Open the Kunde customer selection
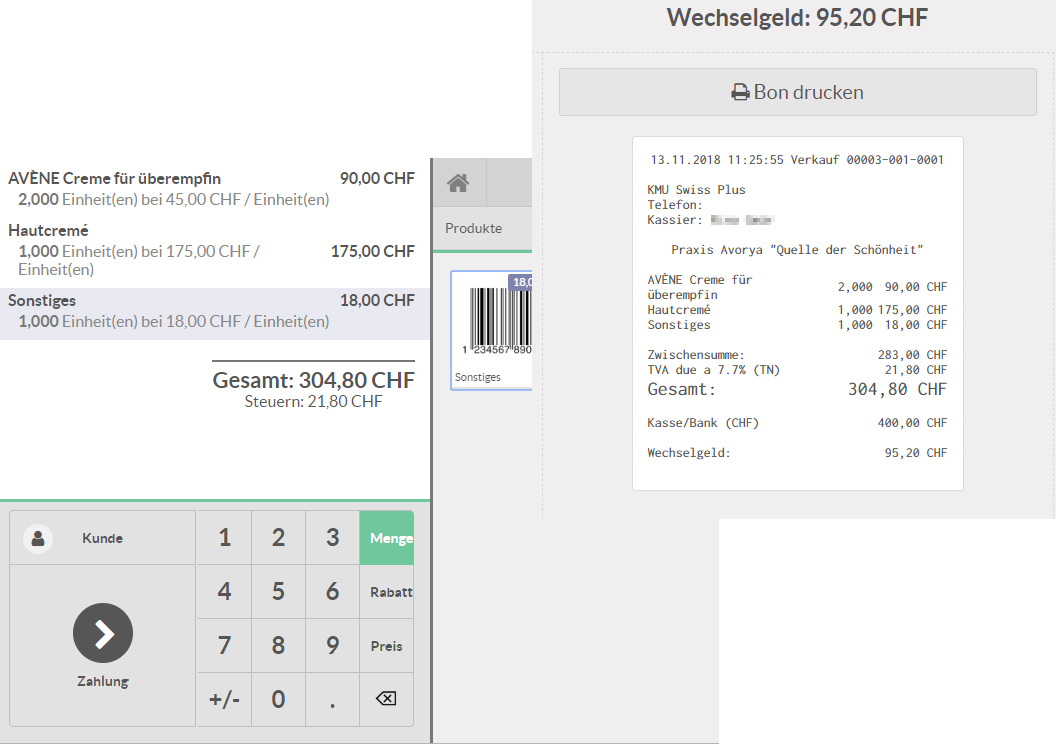Screen dimensions: 1056x750 [x=102, y=538]
